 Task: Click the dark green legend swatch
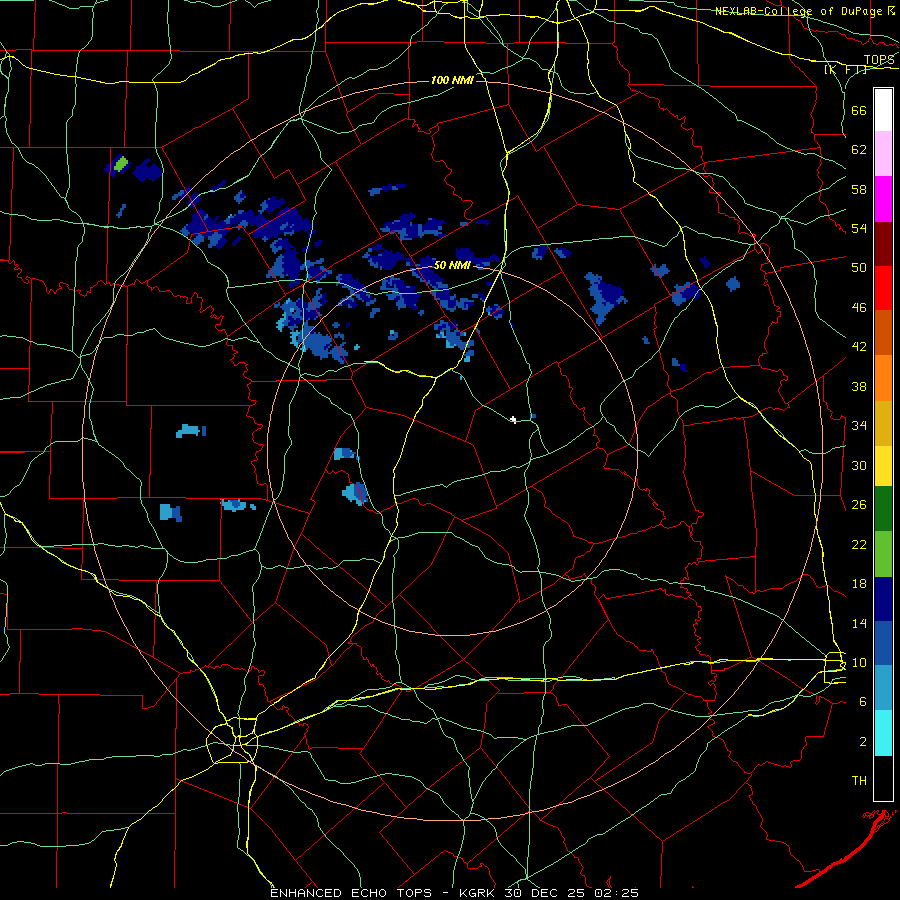click(883, 509)
